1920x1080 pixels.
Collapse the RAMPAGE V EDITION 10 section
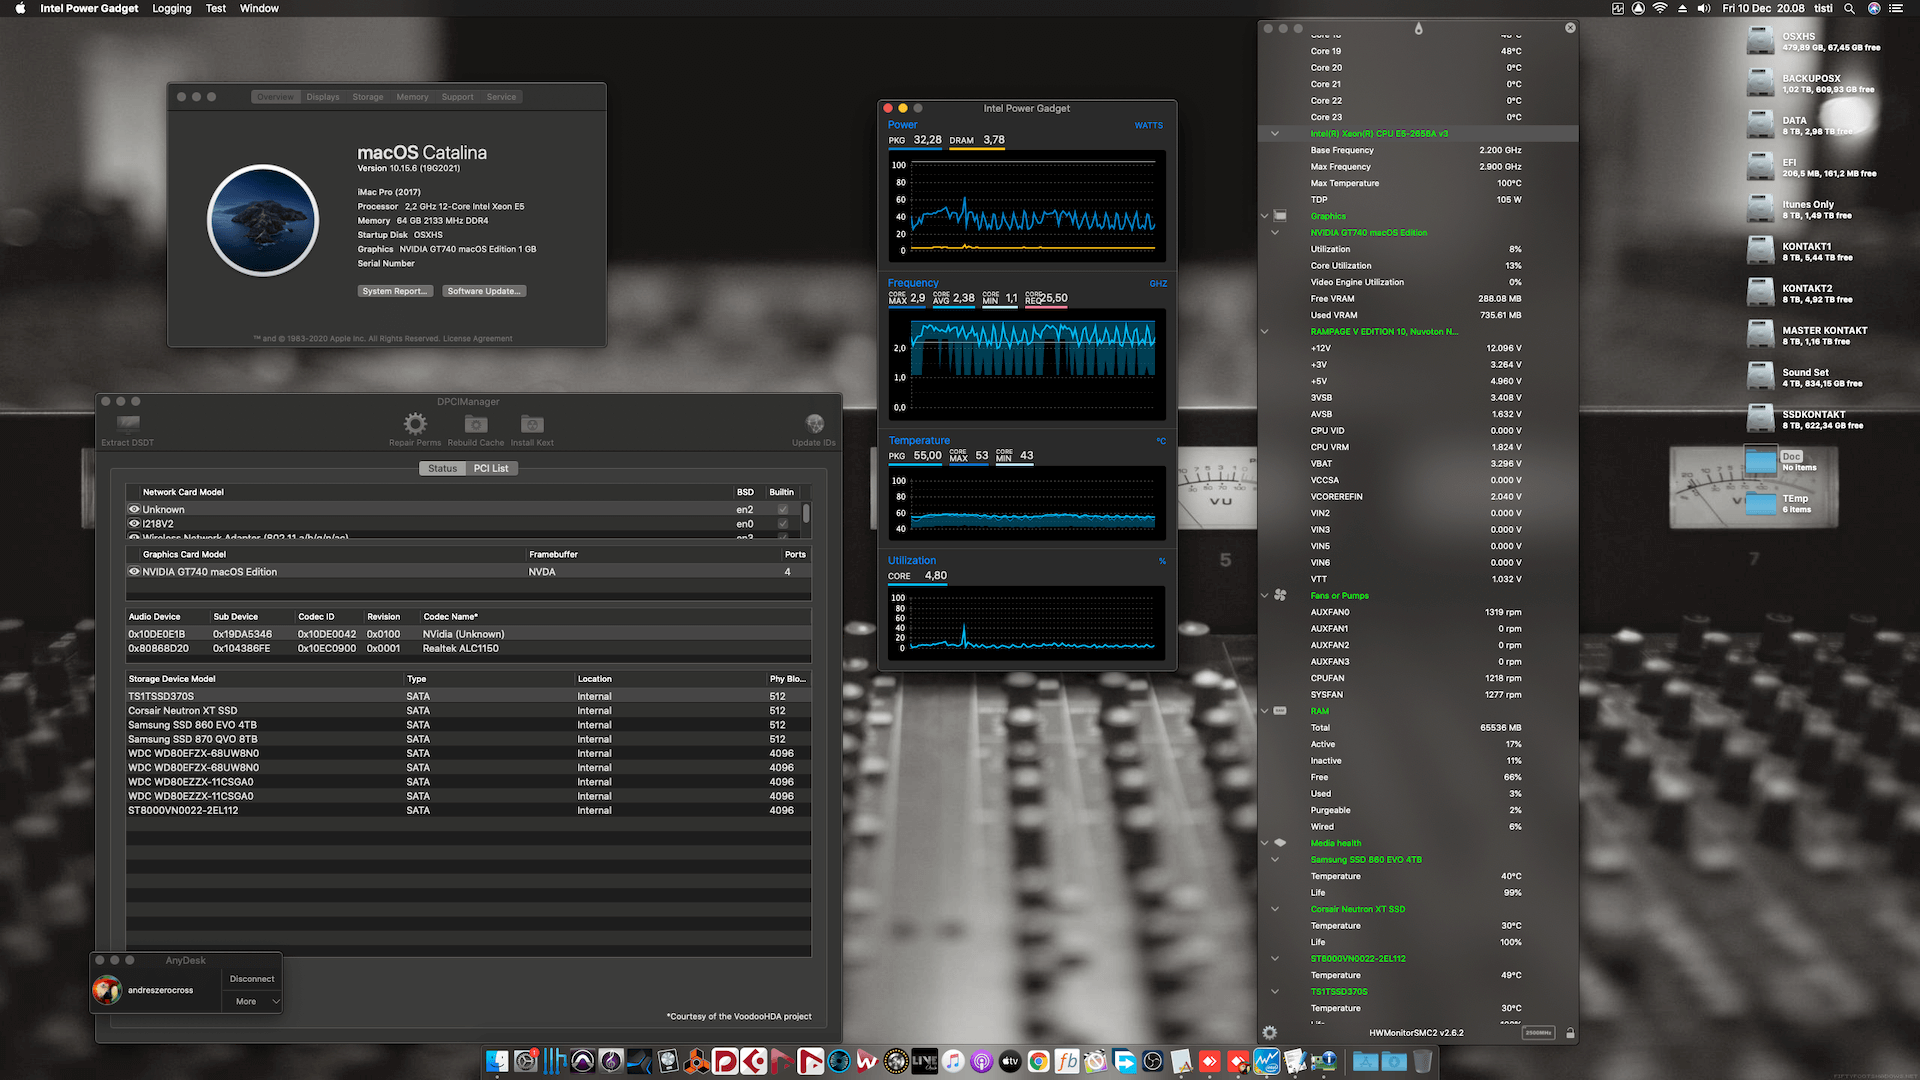point(1265,331)
